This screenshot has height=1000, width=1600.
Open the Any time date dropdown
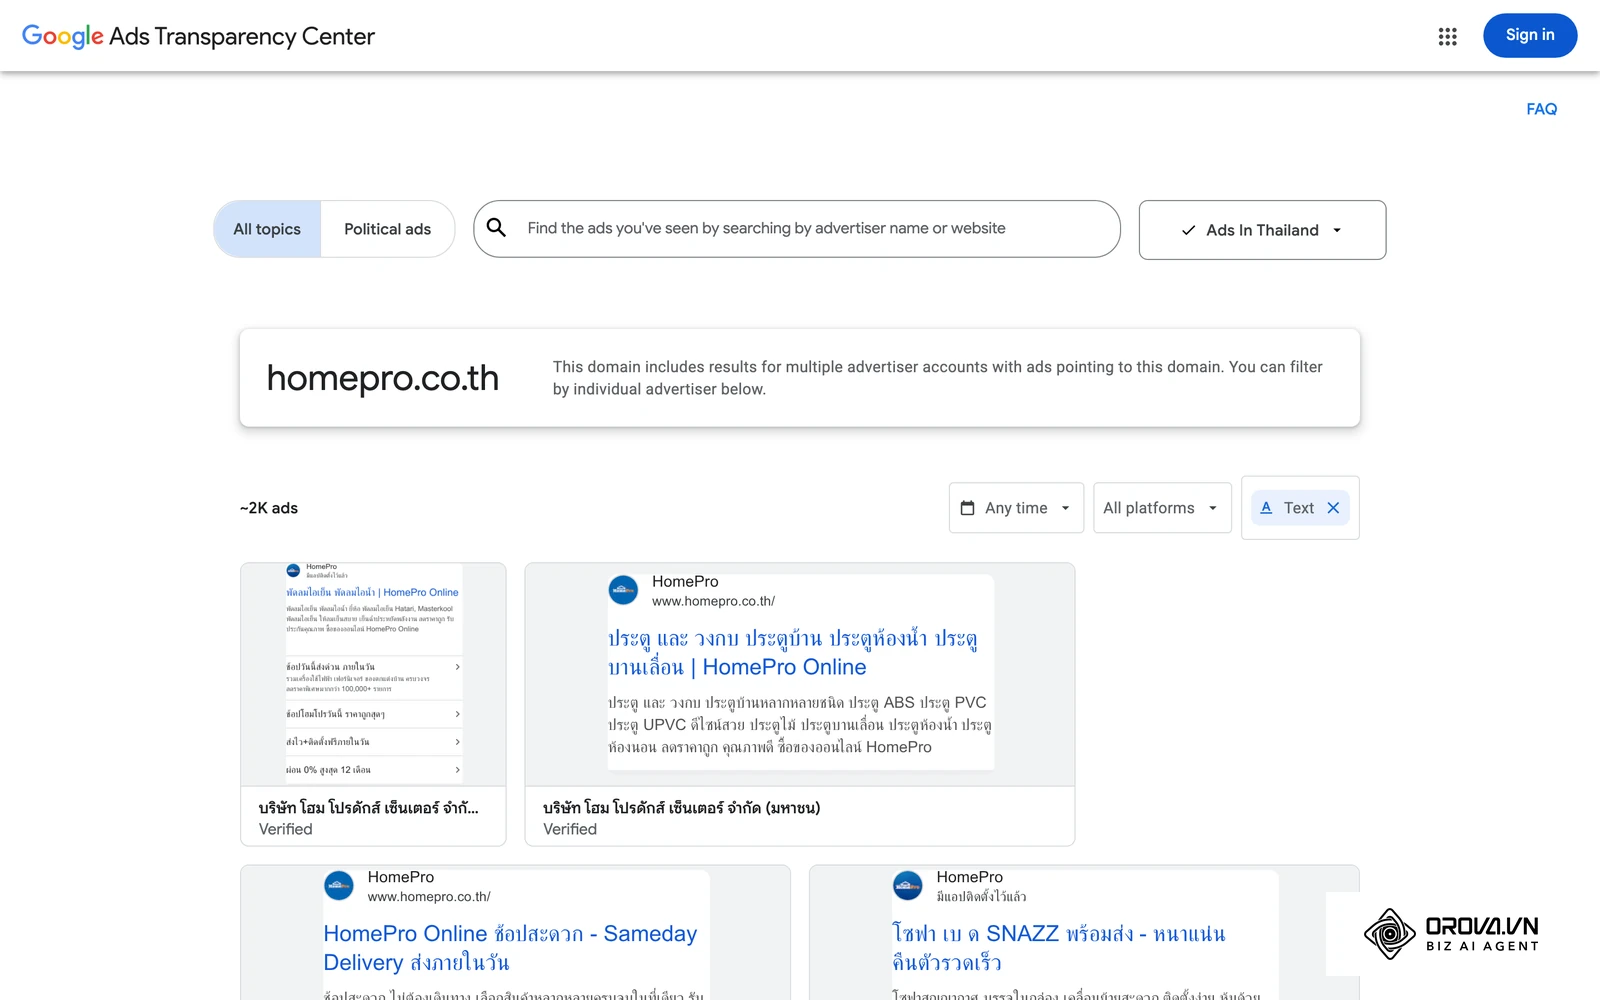tap(1016, 508)
